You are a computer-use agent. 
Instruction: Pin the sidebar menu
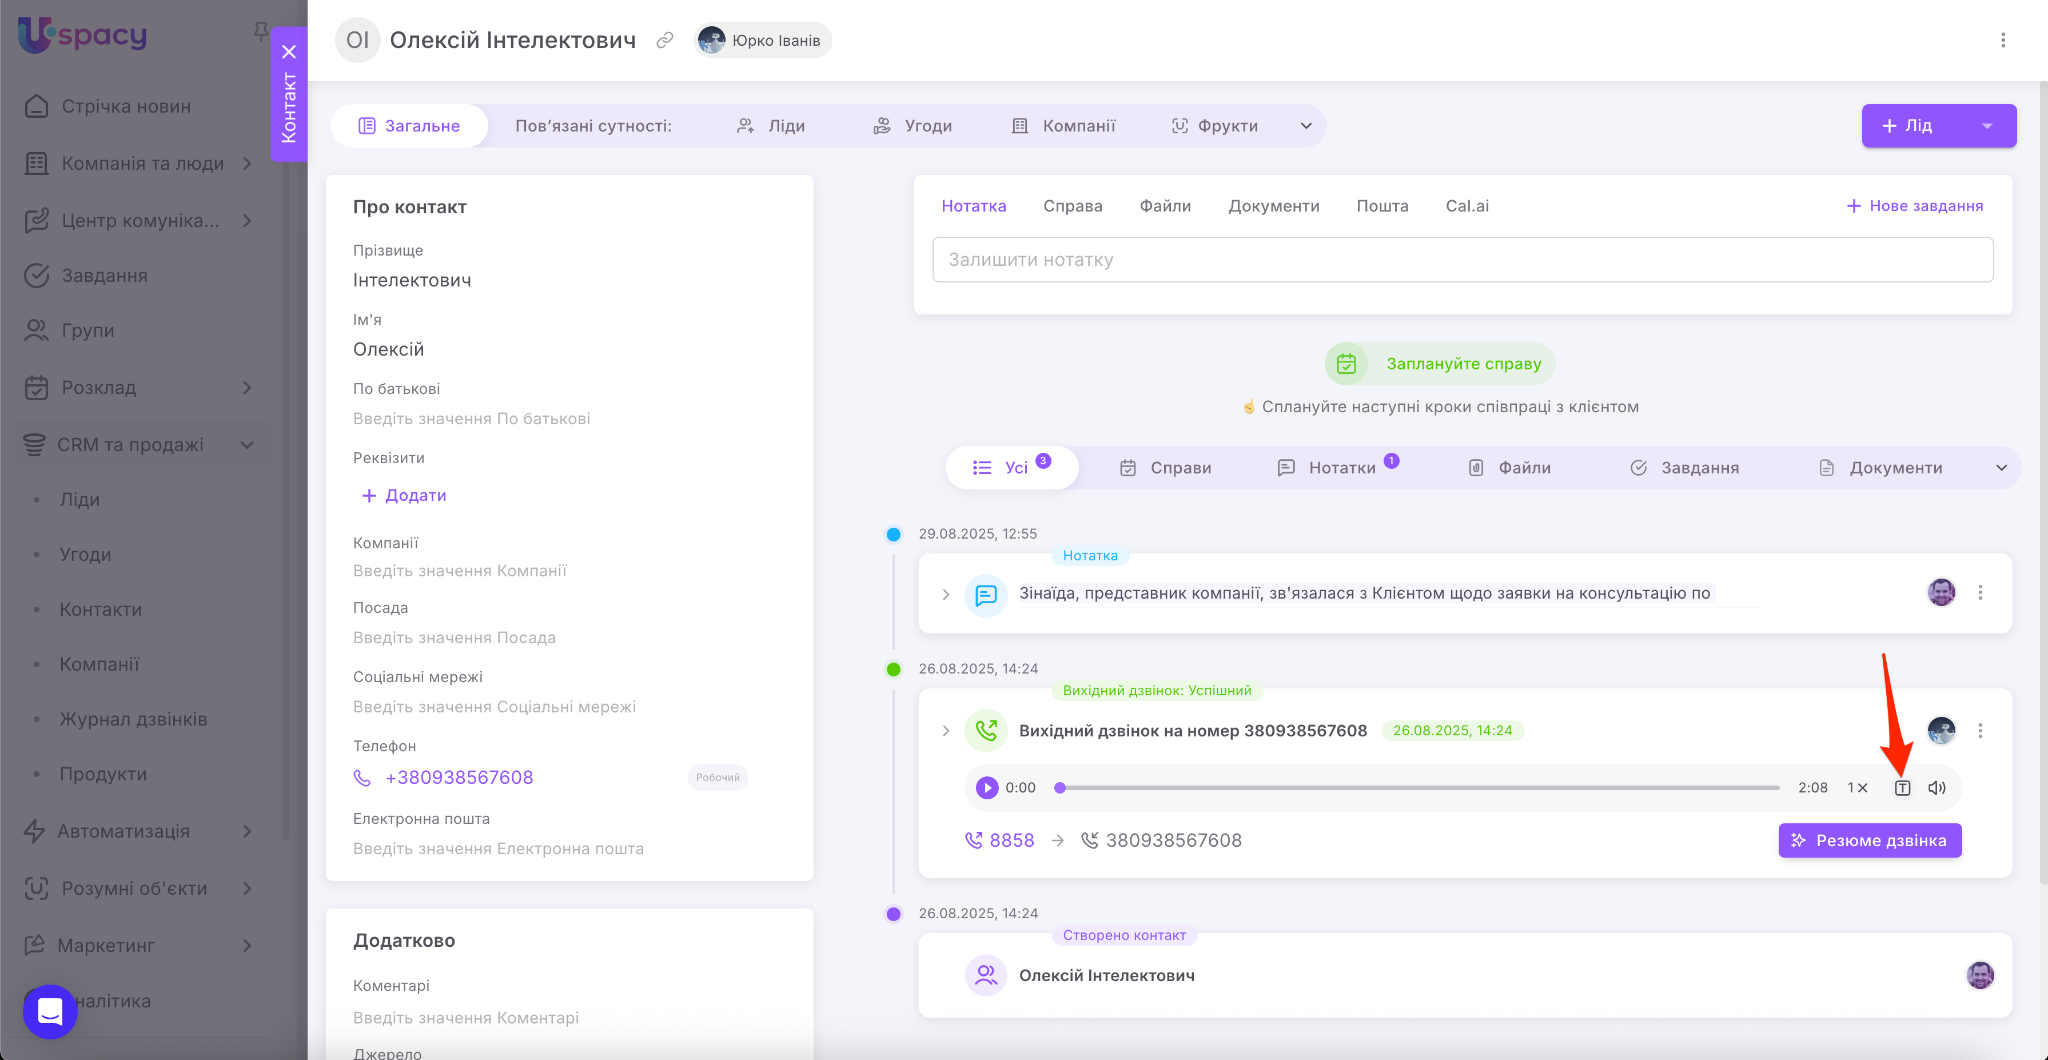261,32
